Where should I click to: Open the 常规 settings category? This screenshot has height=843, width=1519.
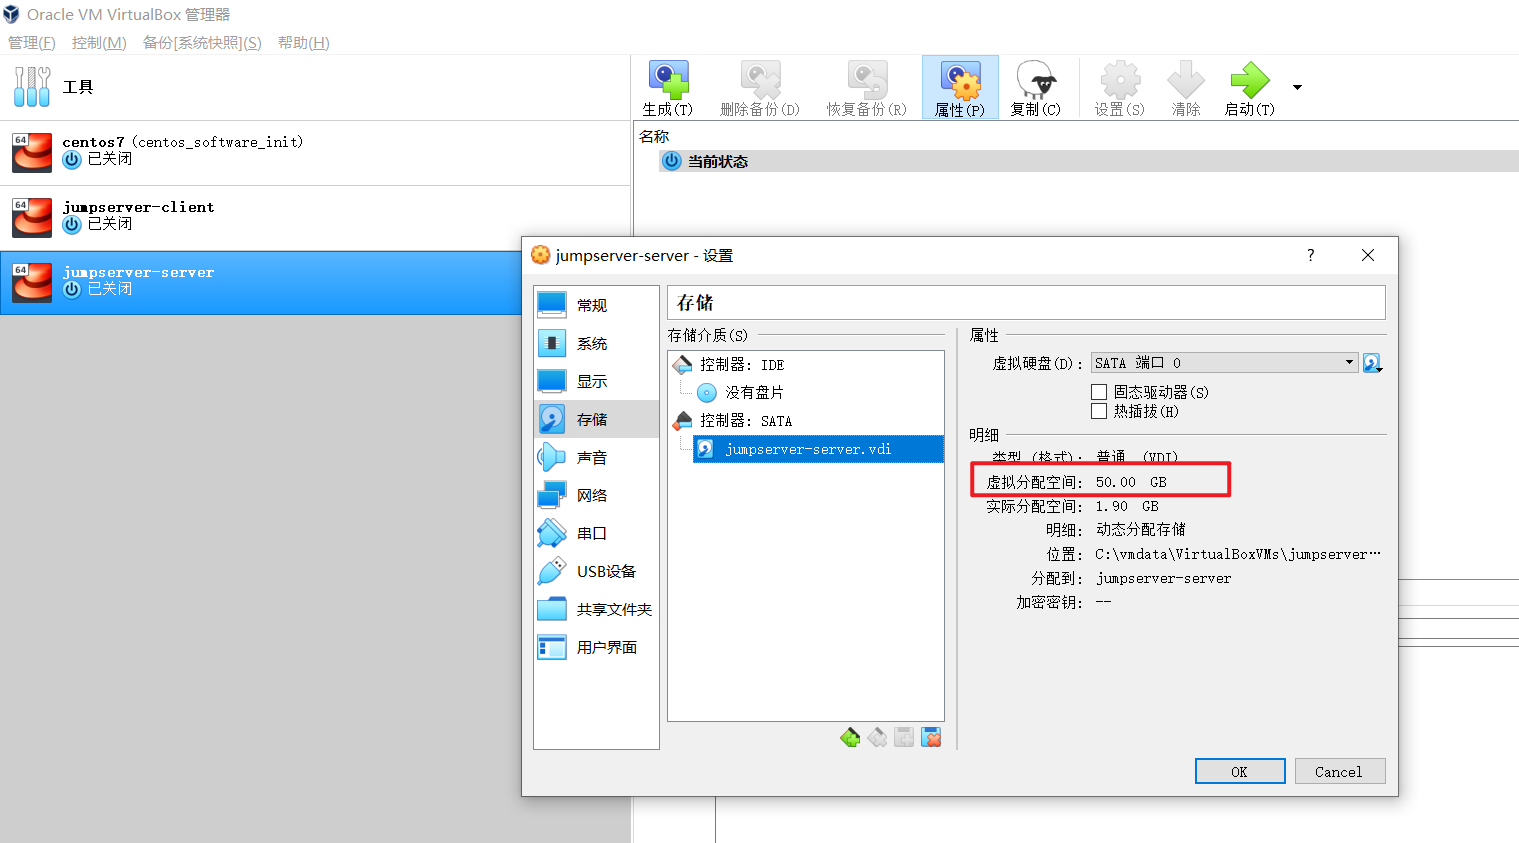click(x=596, y=305)
